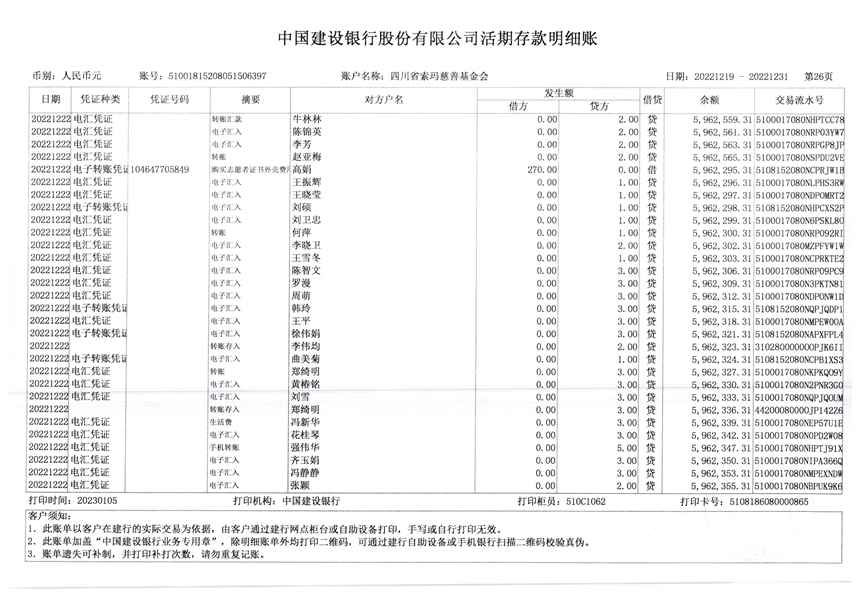Select counterparty name 徐伟娟
The image size is (860, 605).
coord(307,333)
